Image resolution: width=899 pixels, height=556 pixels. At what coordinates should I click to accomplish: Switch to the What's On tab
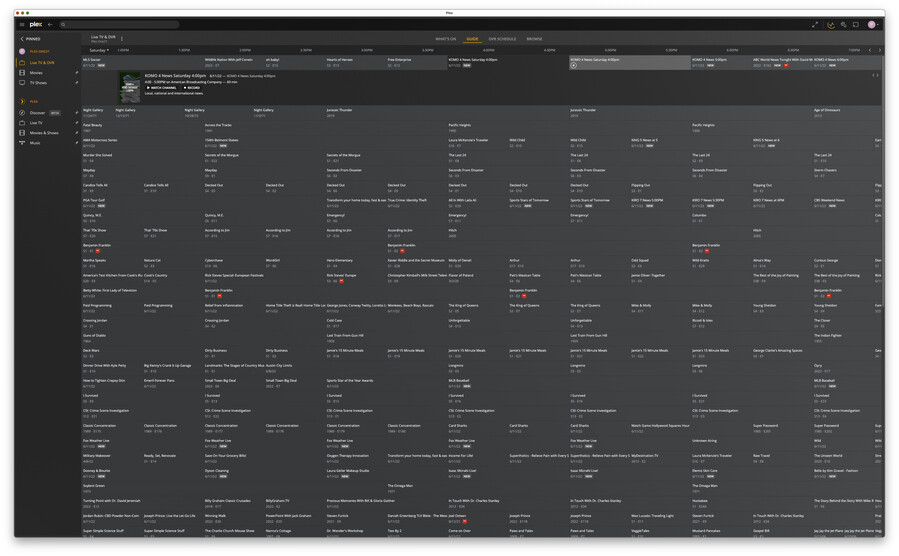tap(445, 39)
